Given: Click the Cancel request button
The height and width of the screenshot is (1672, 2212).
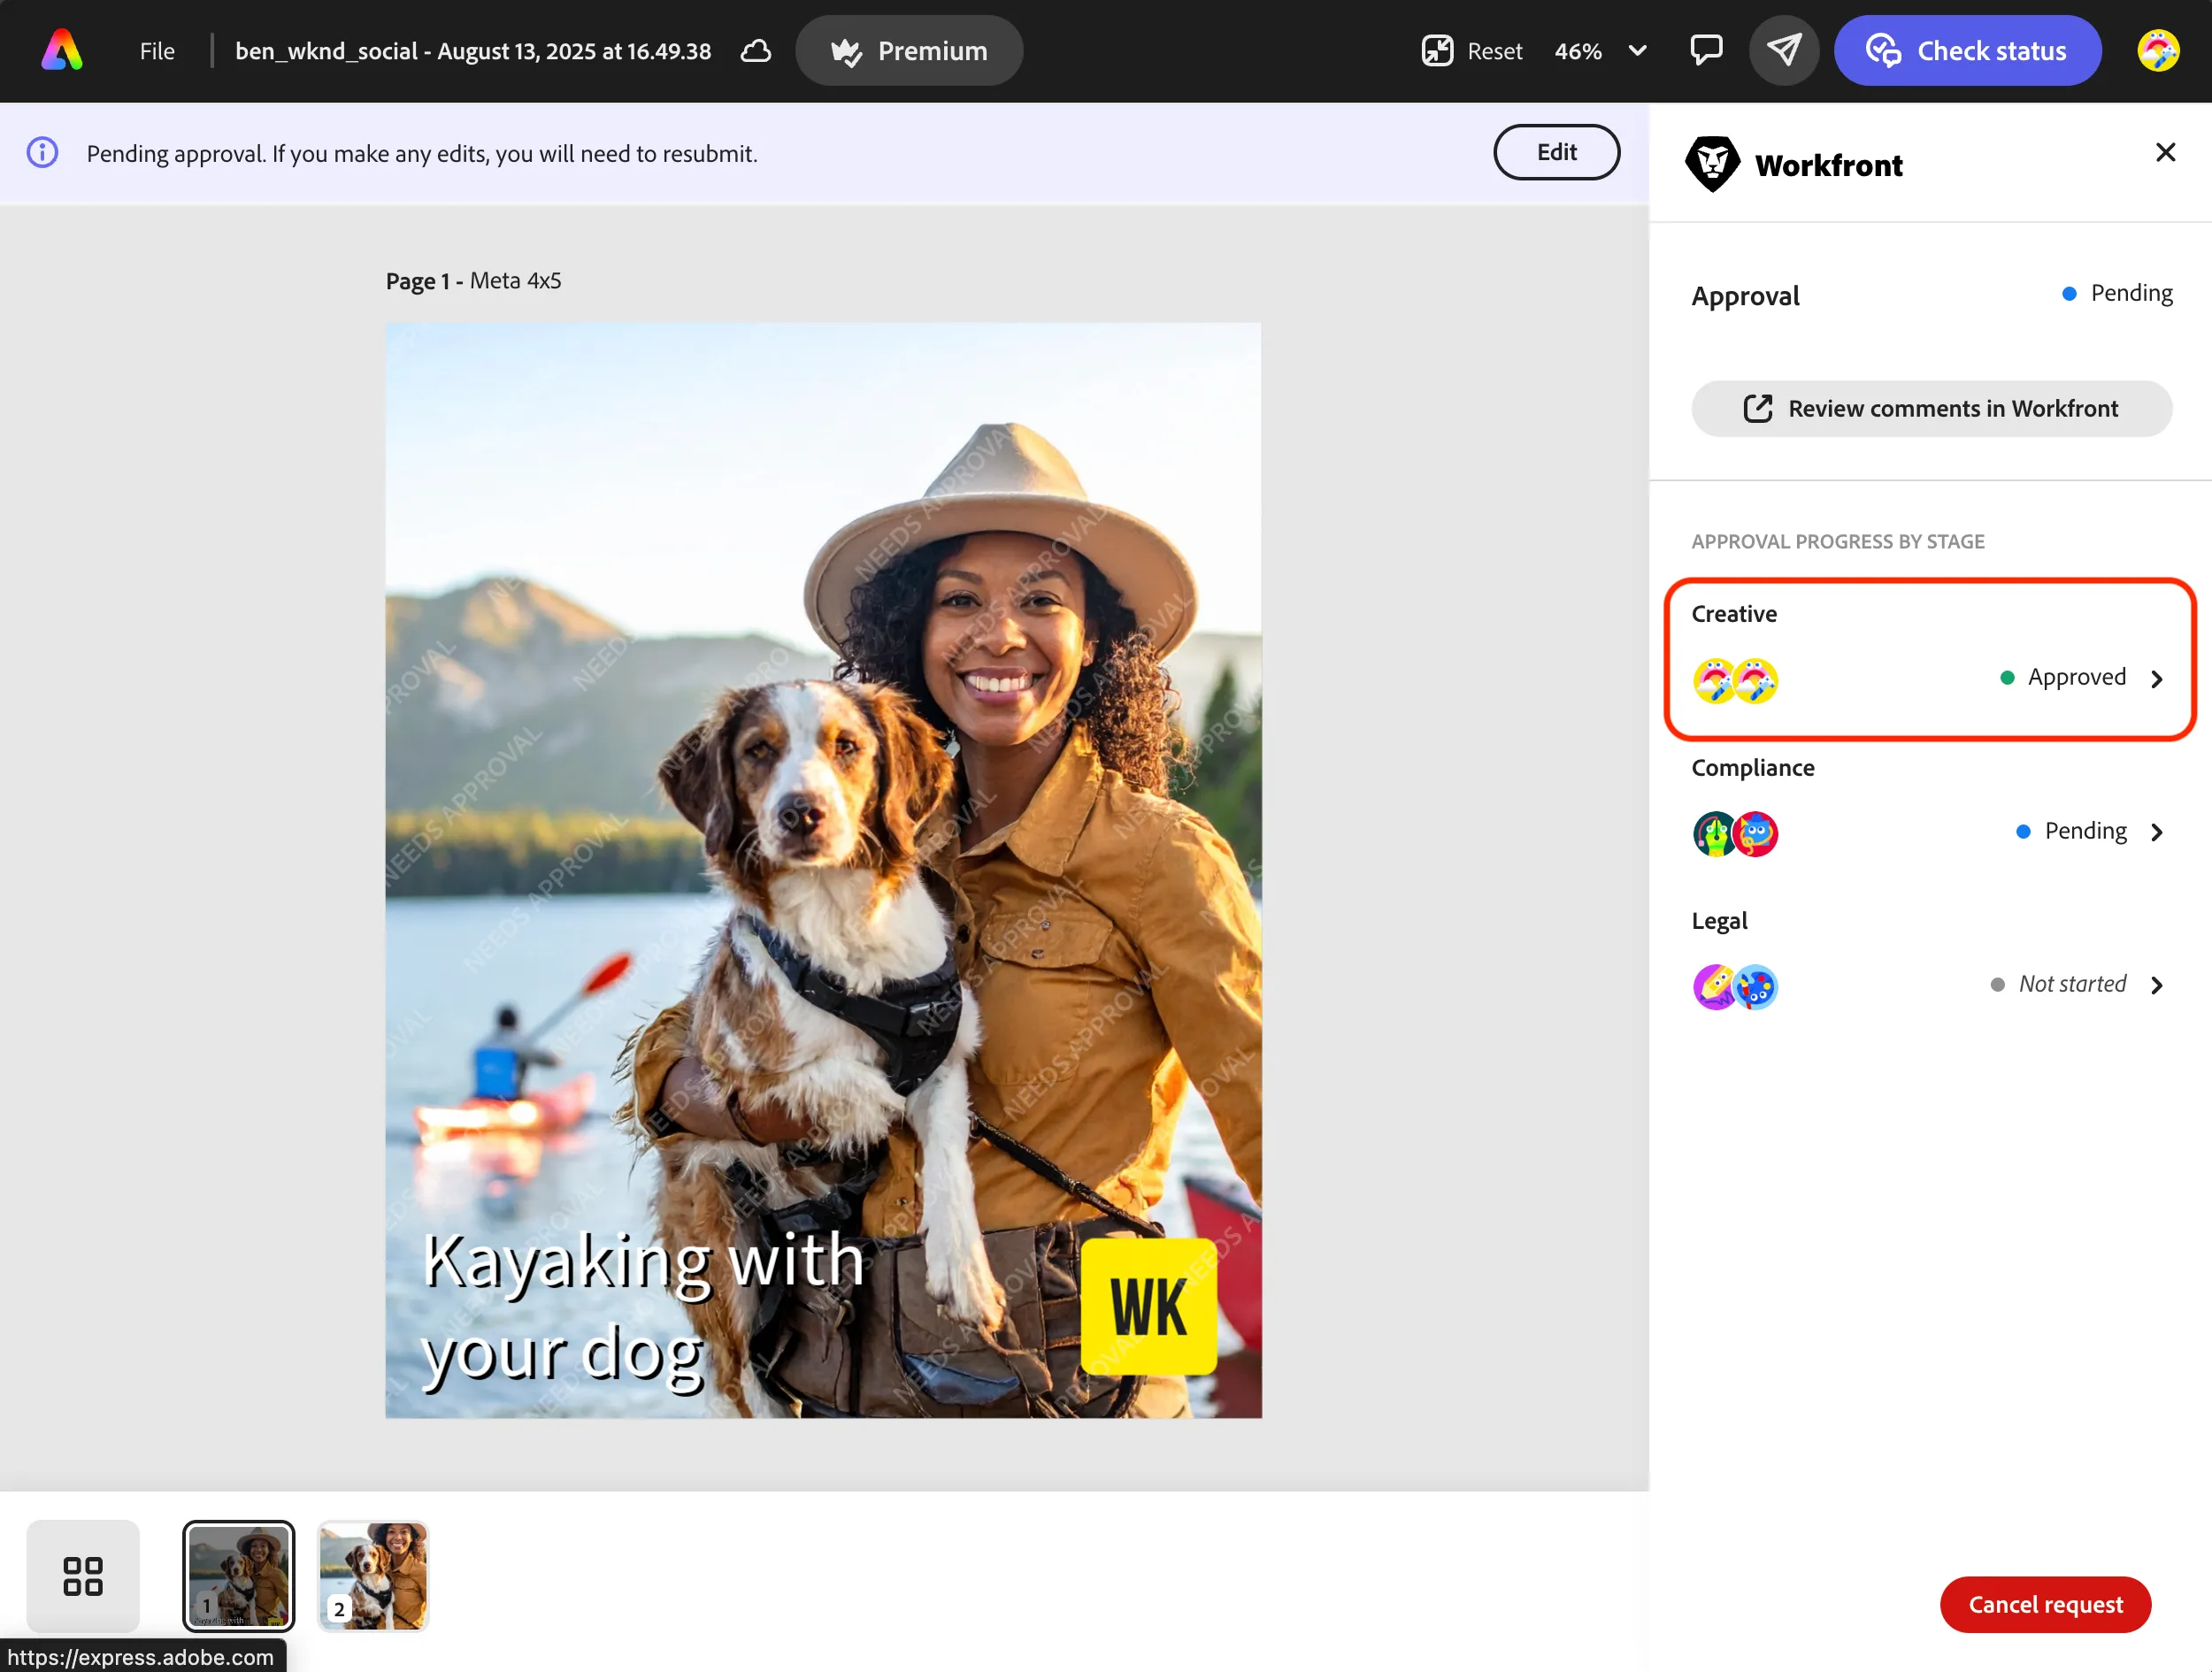Looking at the screenshot, I should [x=2045, y=1604].
